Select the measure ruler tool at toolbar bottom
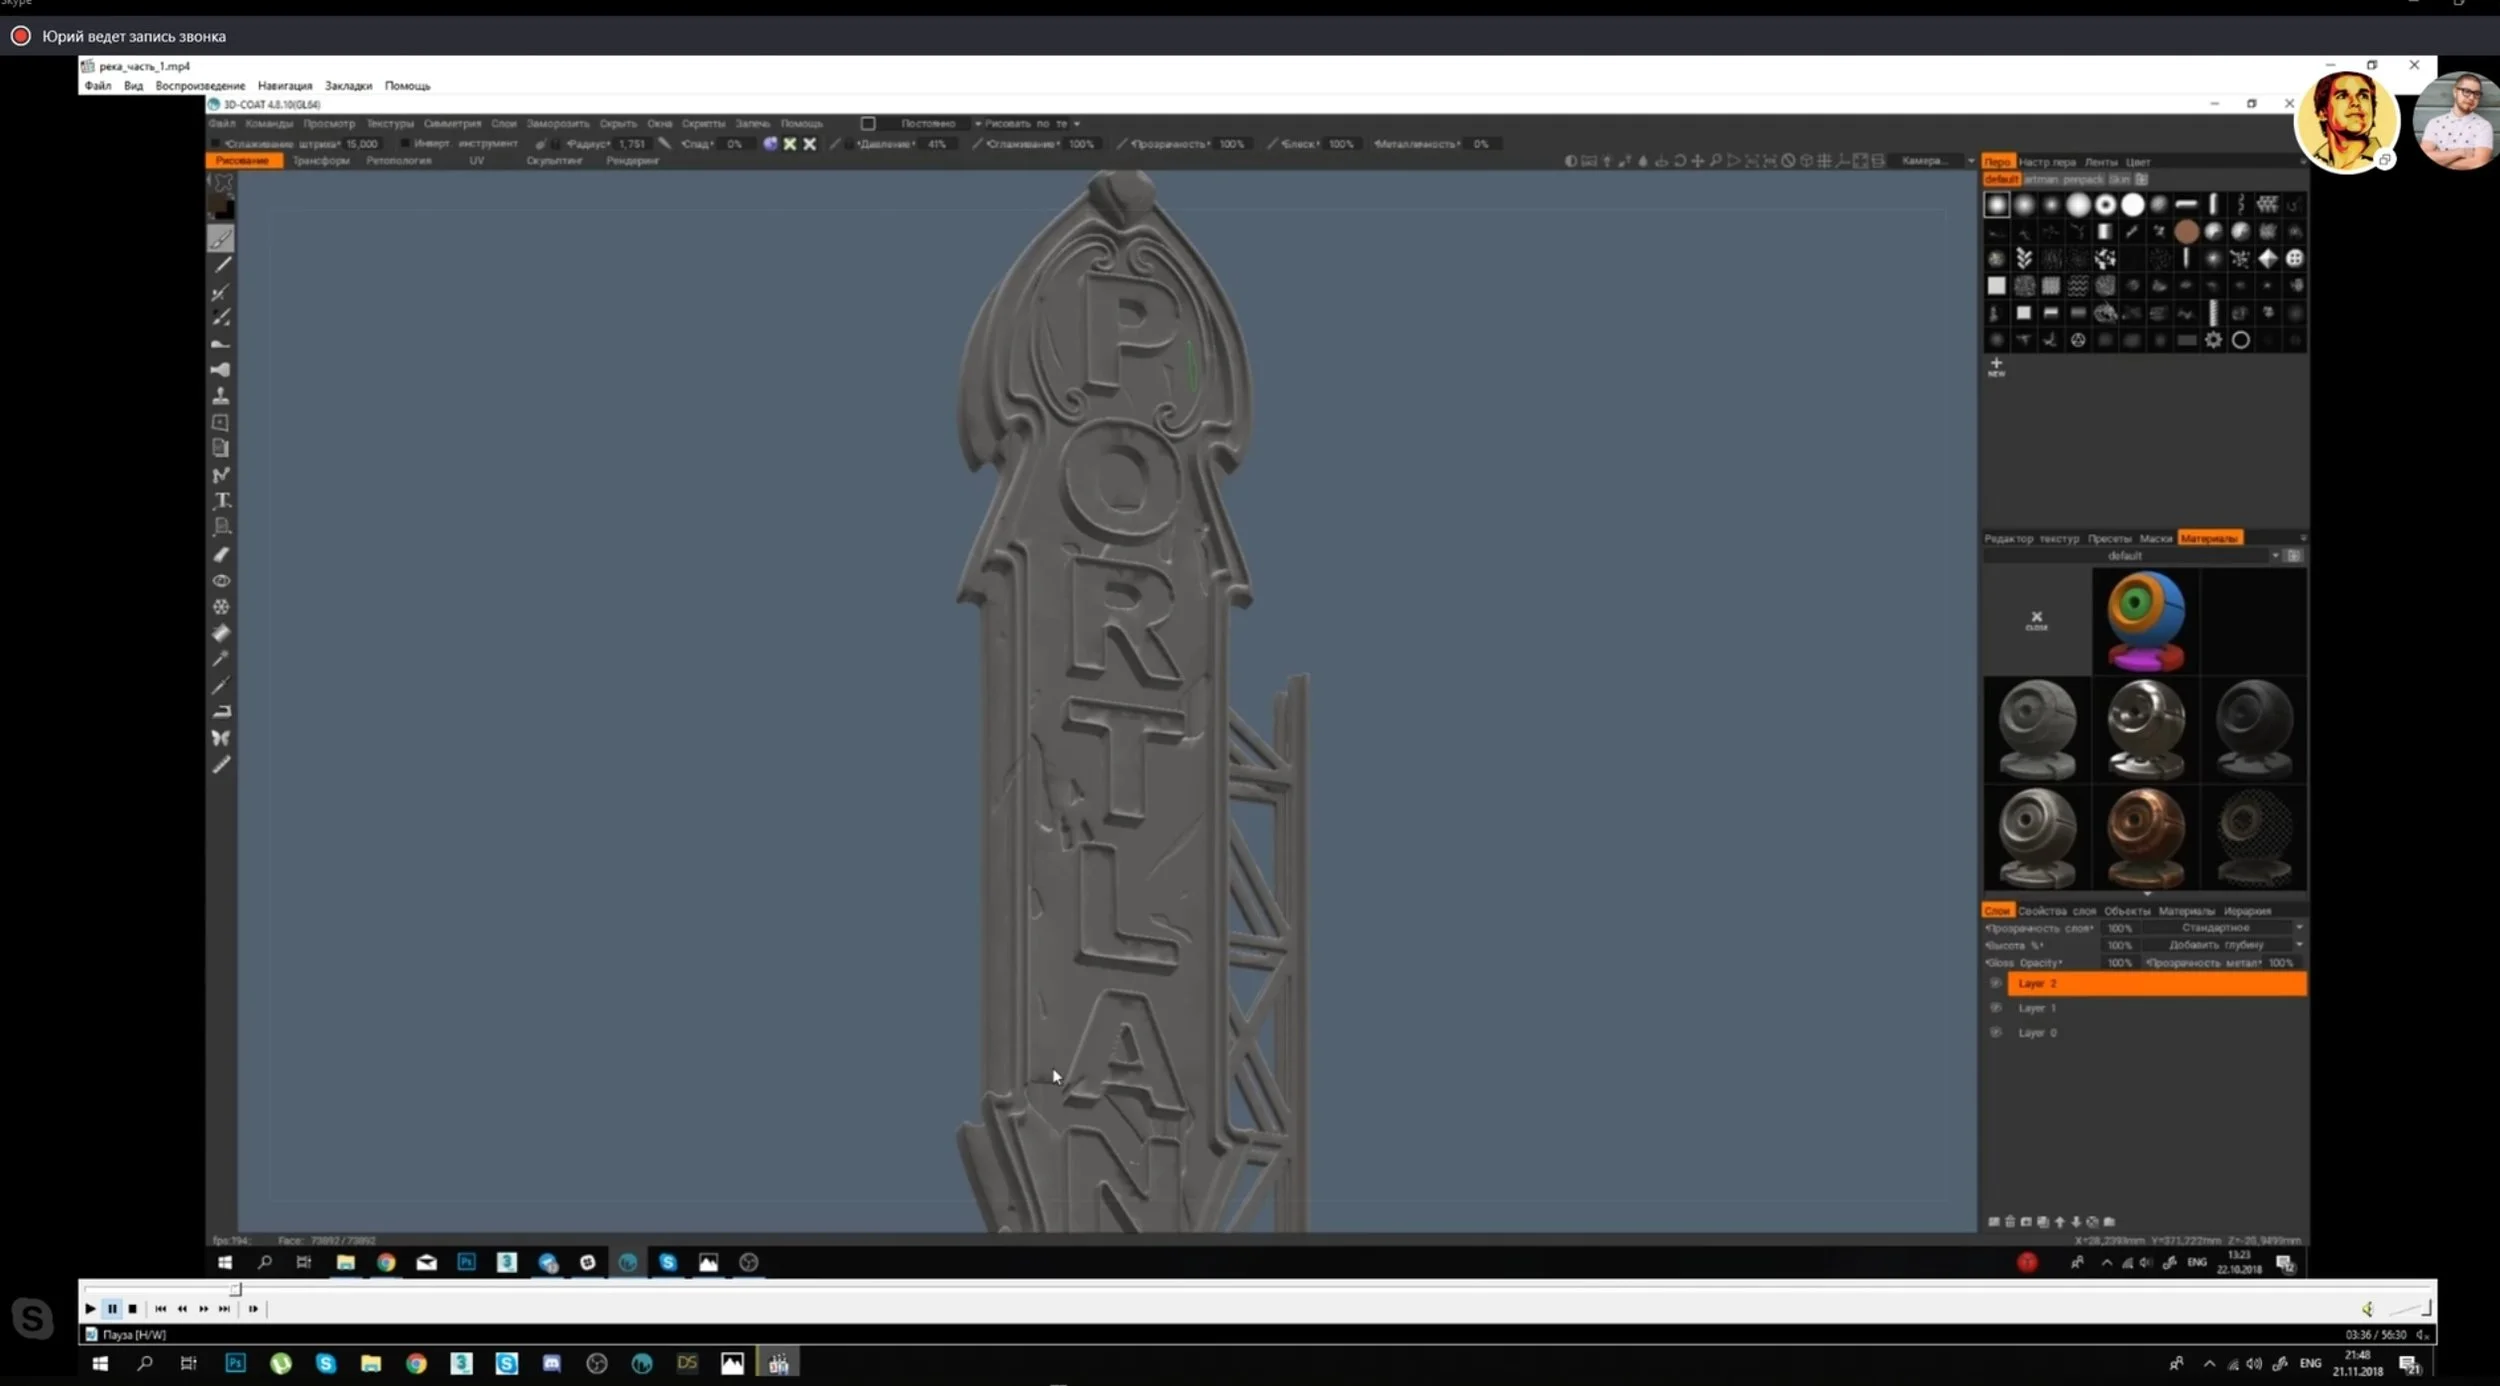2500x1386 pixels. (221, 764)
